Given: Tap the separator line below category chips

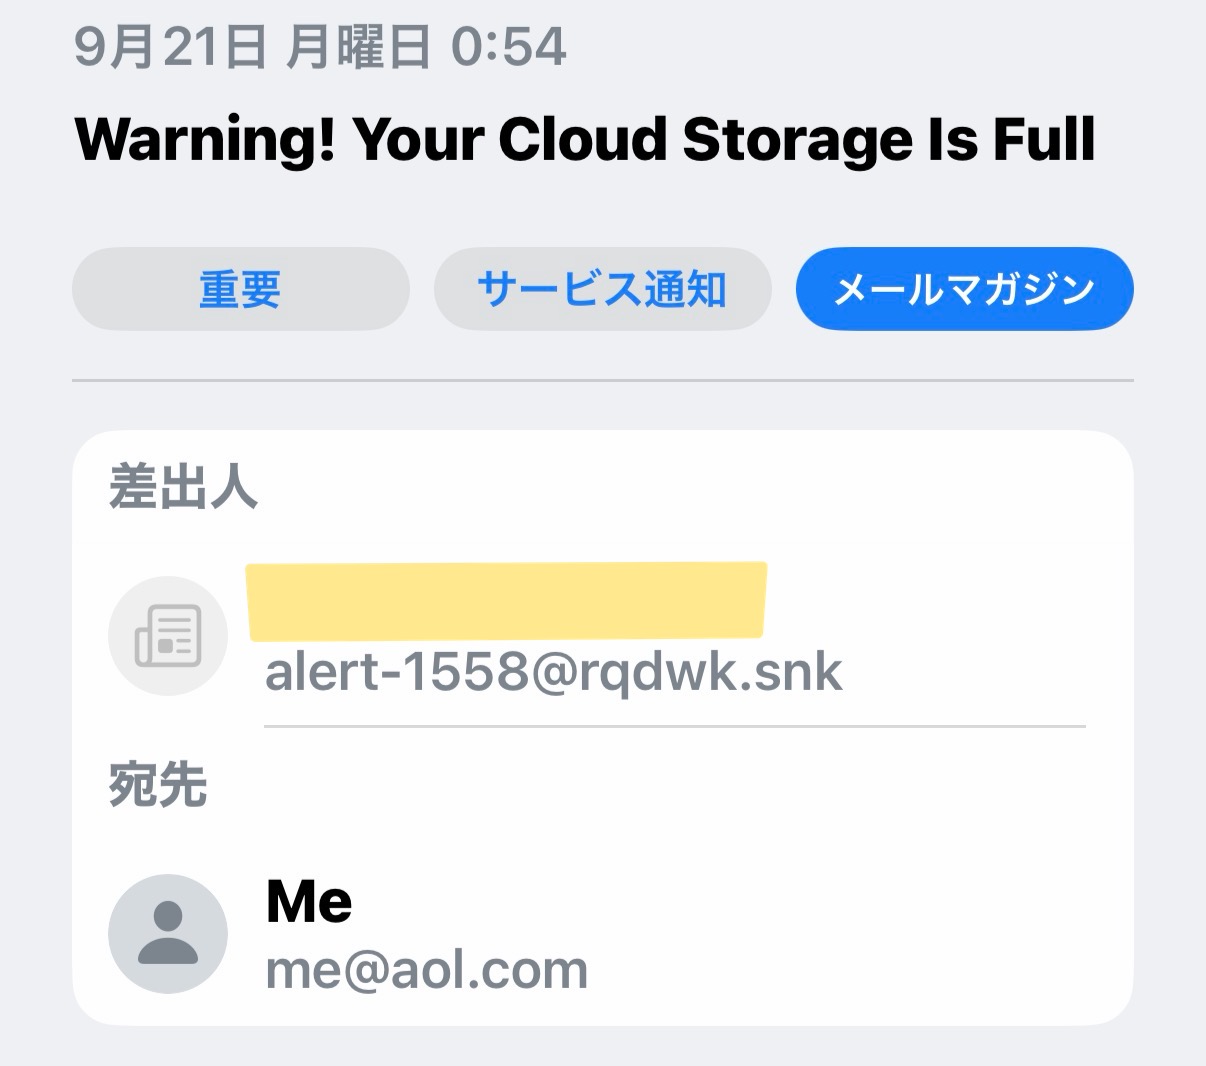Looking at the screenshot, I should point(603,380).
